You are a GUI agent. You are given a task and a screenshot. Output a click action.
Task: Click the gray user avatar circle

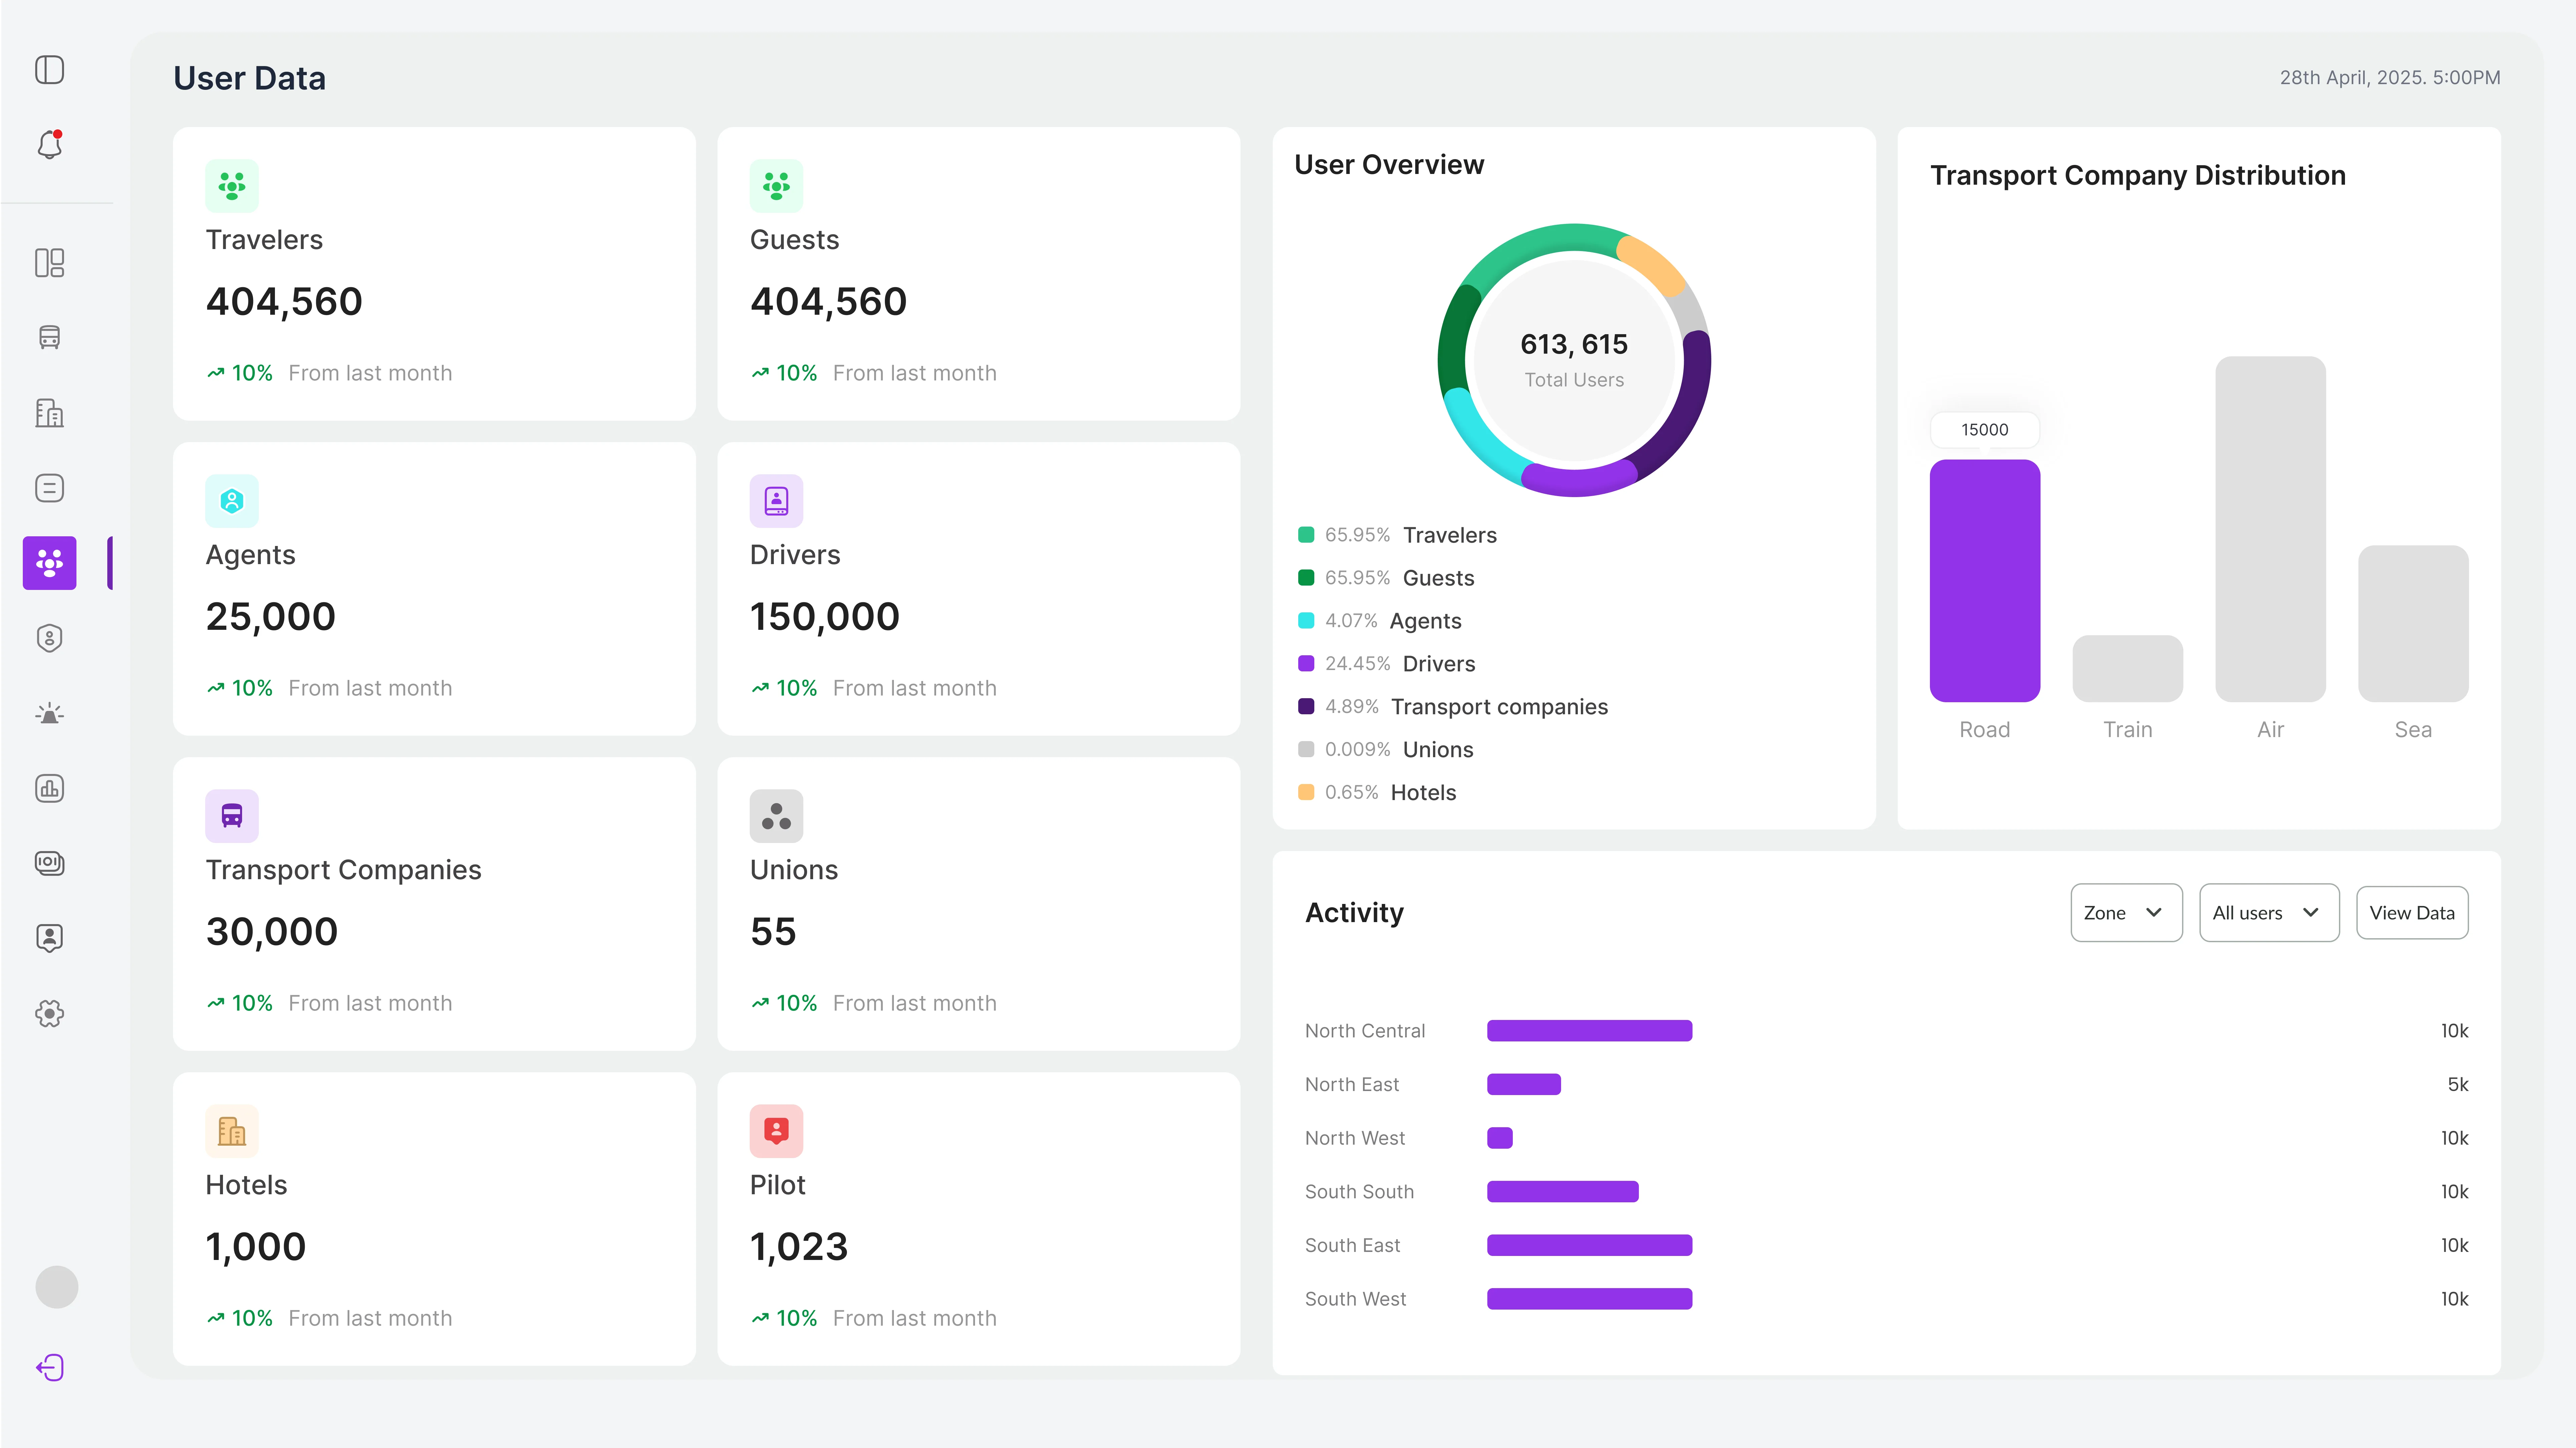point(57,1287)
